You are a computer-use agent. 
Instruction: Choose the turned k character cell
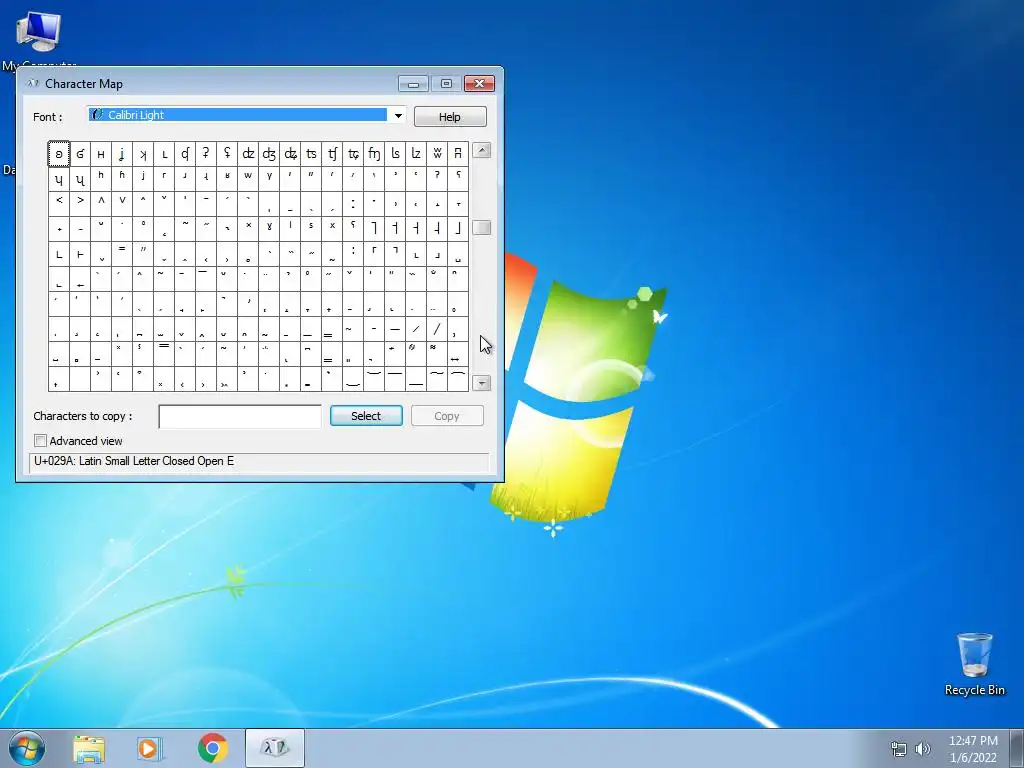click(142, 154)
